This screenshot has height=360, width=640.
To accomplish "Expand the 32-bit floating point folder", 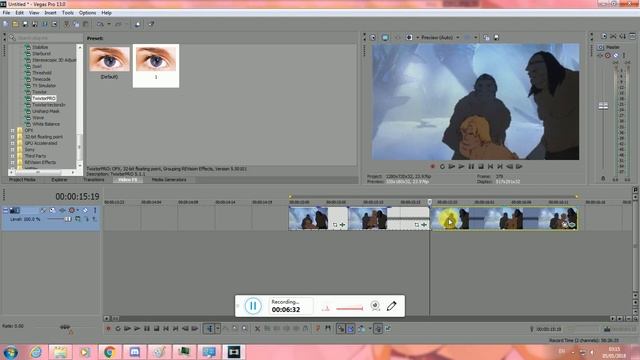I will click(x=12, y=137).
